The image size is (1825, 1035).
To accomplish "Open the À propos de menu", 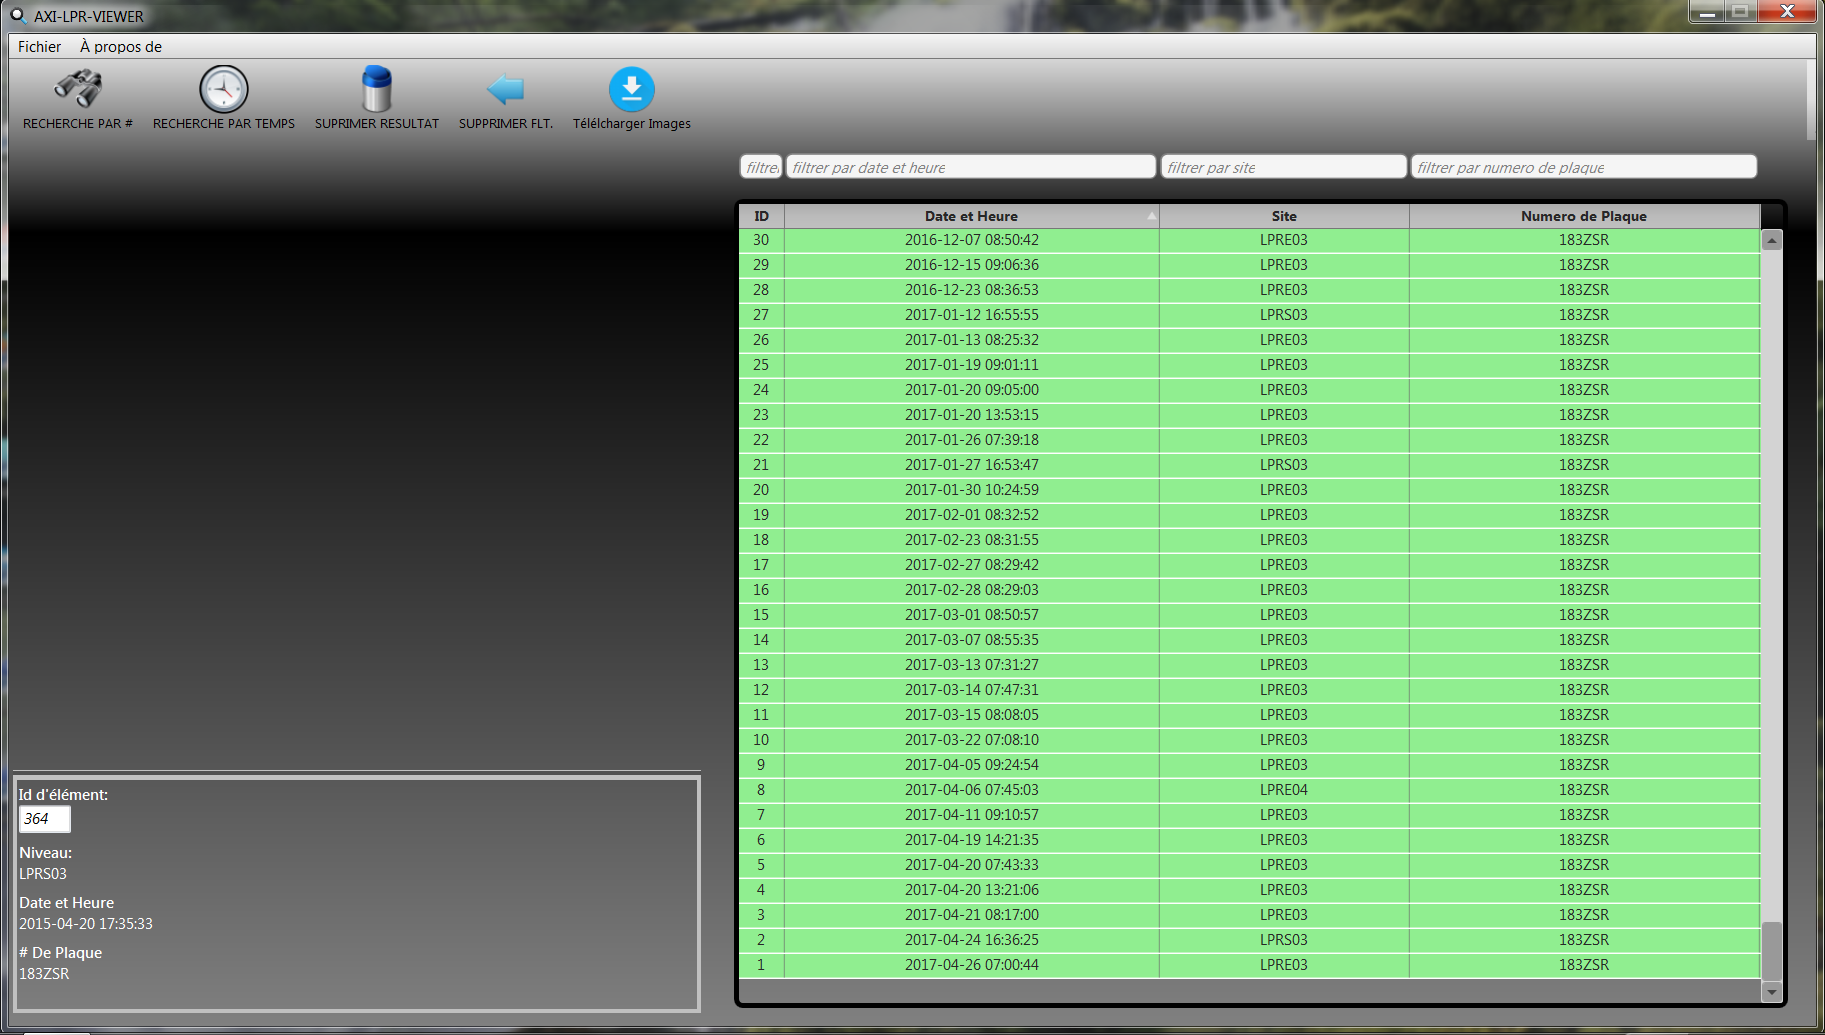I will click(121, 47).
